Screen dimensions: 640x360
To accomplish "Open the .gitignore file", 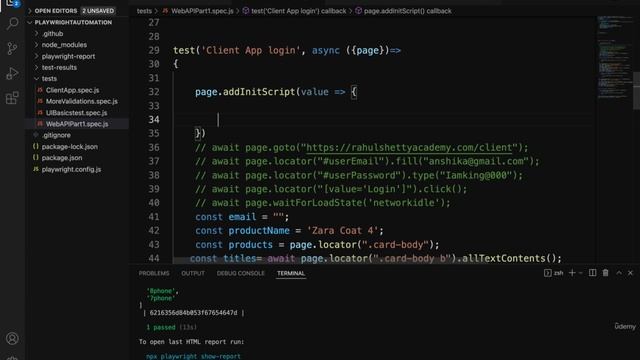I will click(x=56, y=135).
